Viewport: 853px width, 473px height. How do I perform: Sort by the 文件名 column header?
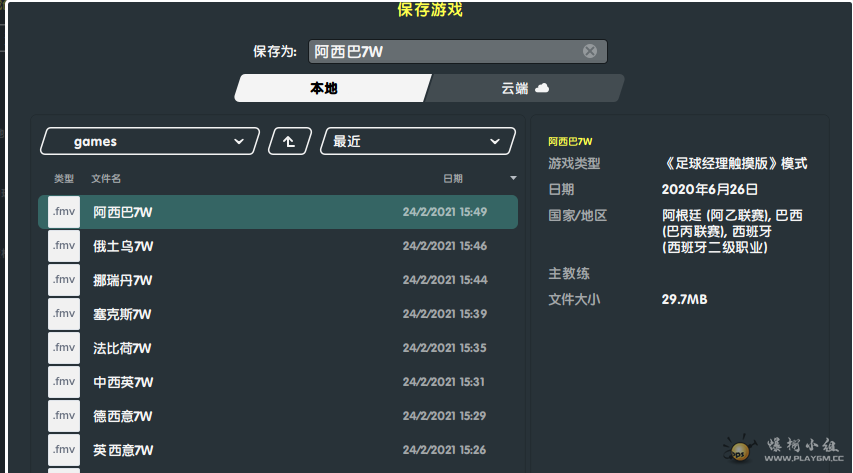point(106,179)
